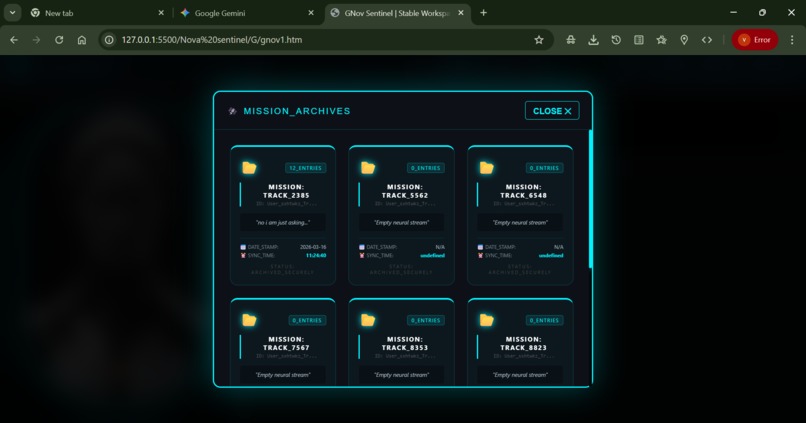Click the 0_ENTRIES badge on TRACK_8353
The height and width of the screenshot is (423, 806).
click(426, 320)
